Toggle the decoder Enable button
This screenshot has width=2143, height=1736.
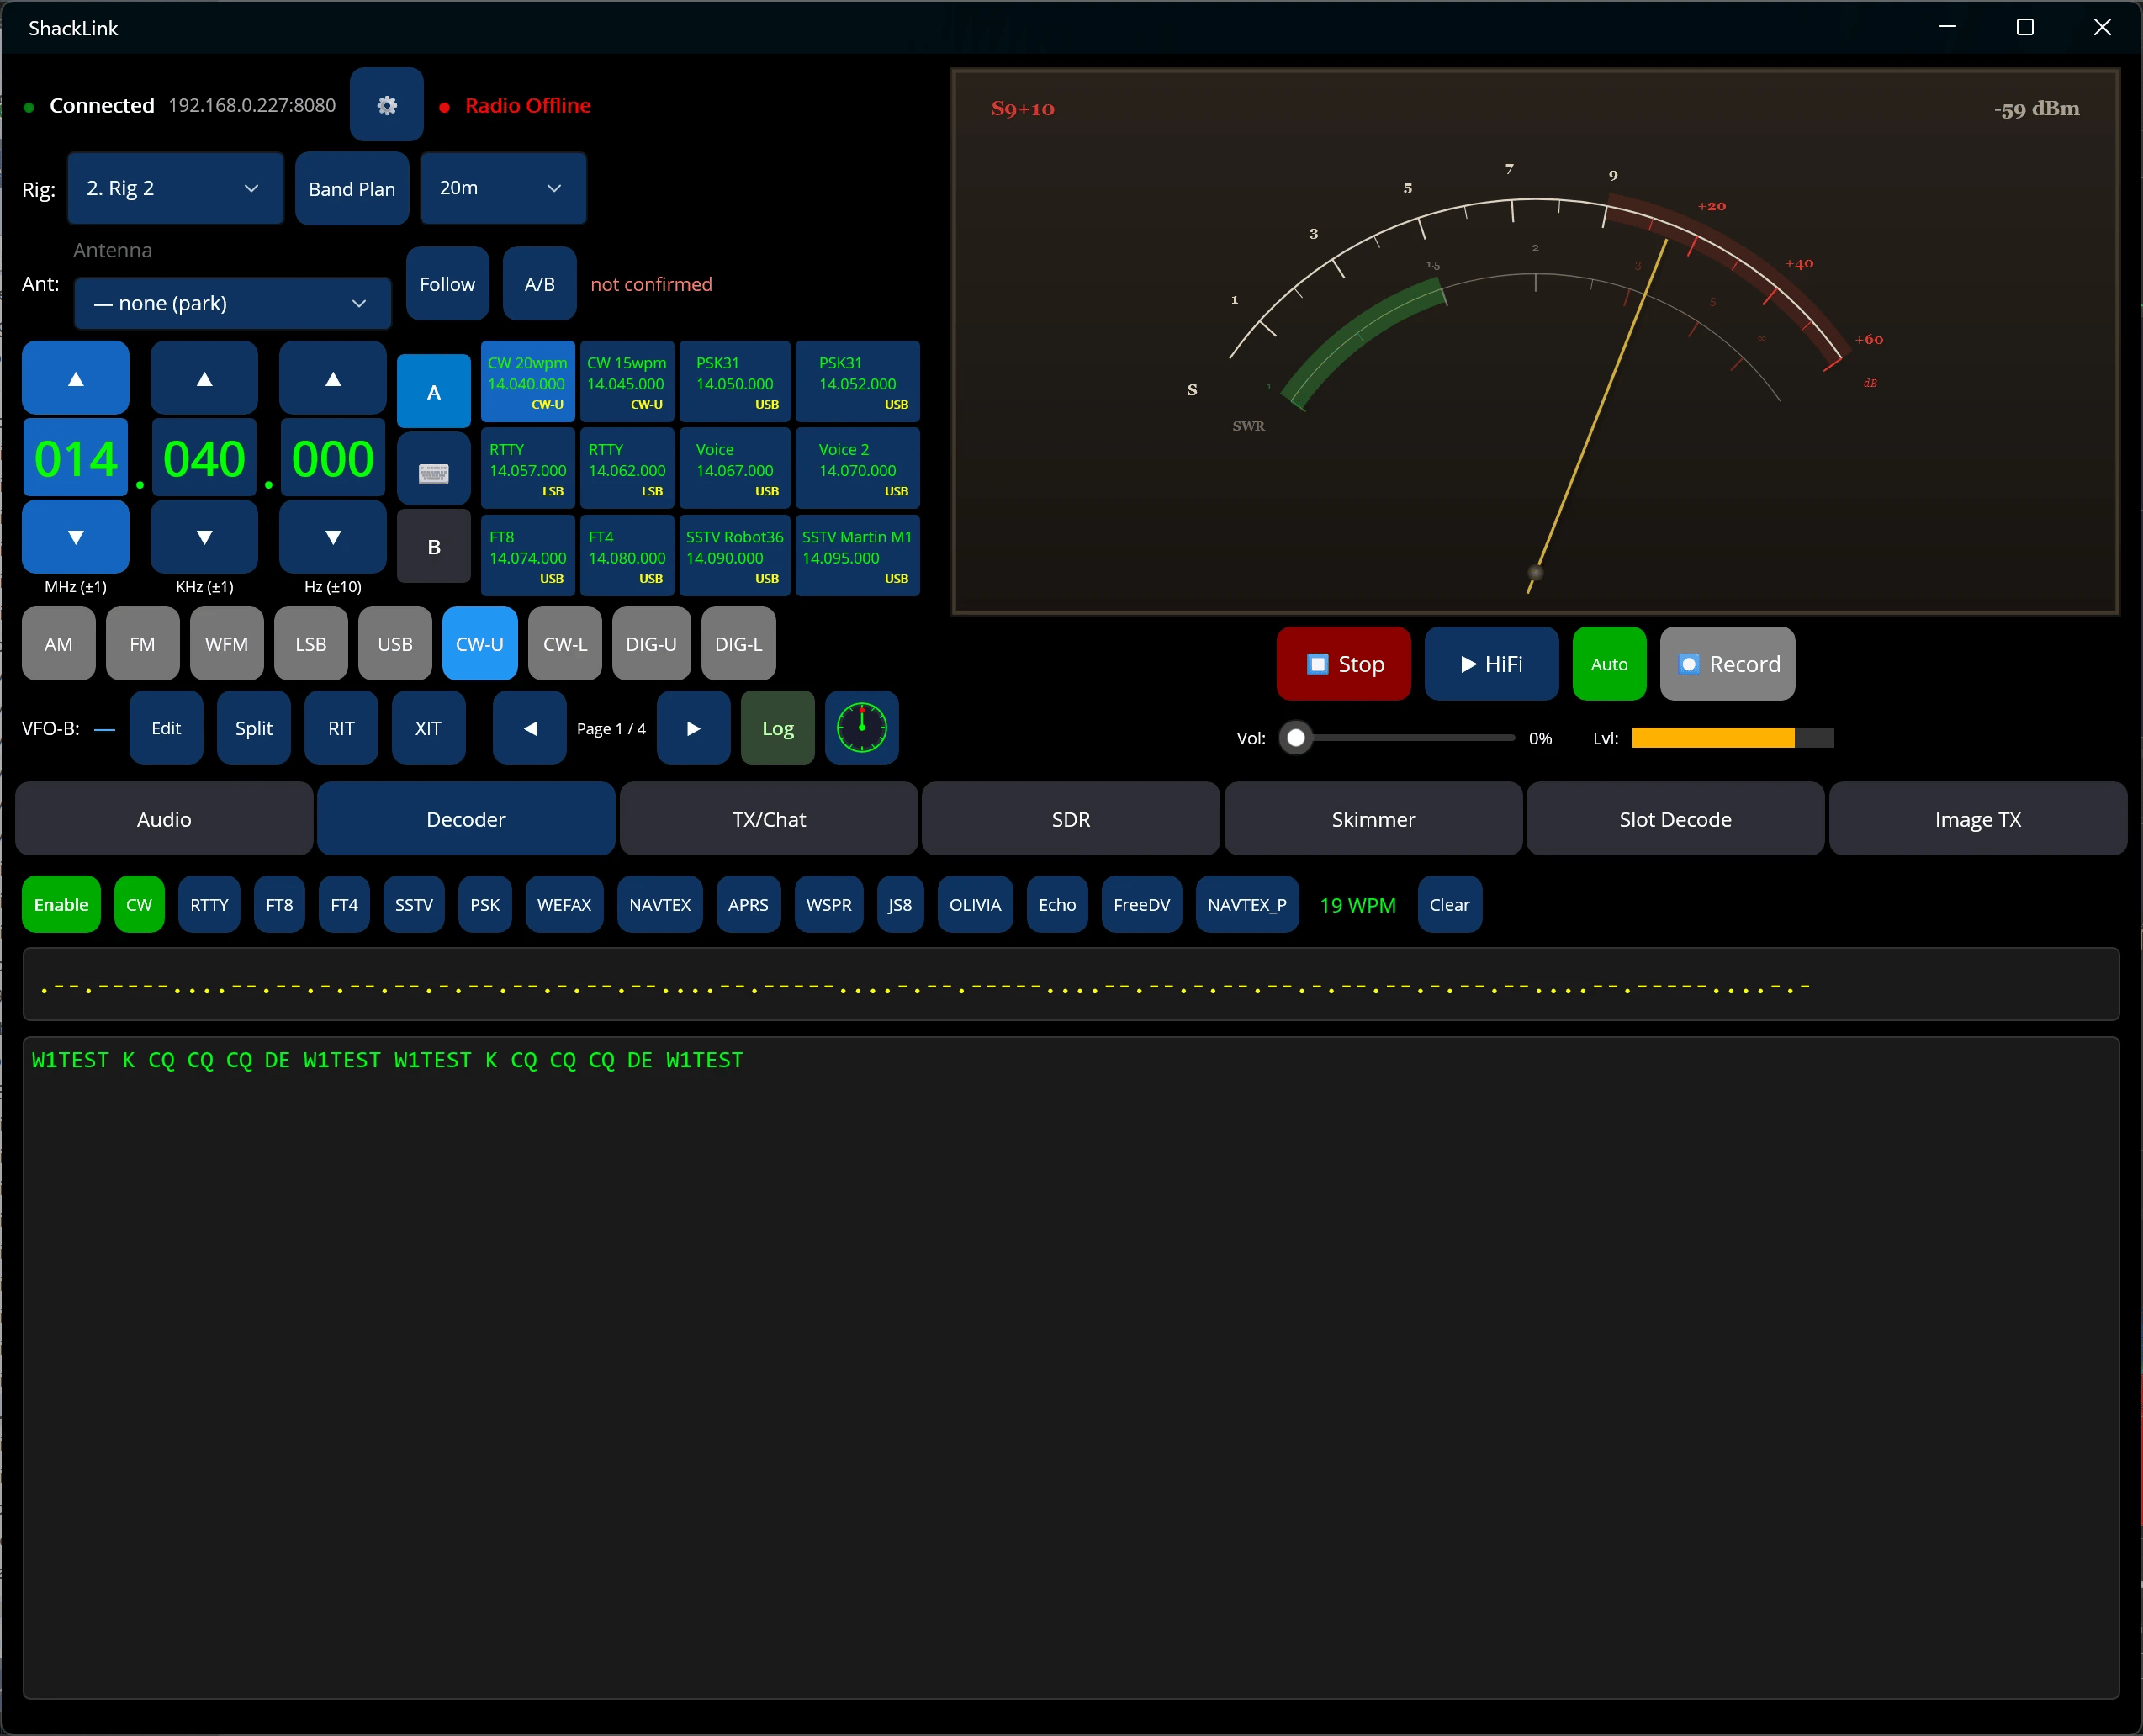click(61, 904)
